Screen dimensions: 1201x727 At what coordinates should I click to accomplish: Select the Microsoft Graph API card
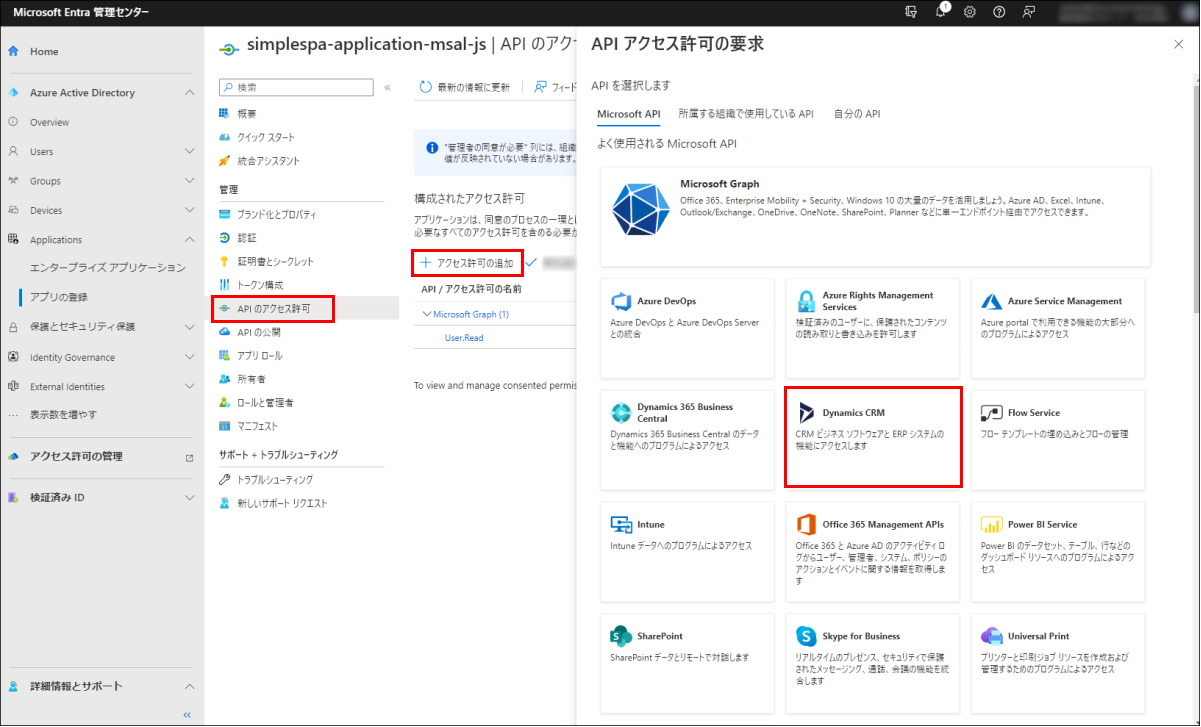(876, 217)
